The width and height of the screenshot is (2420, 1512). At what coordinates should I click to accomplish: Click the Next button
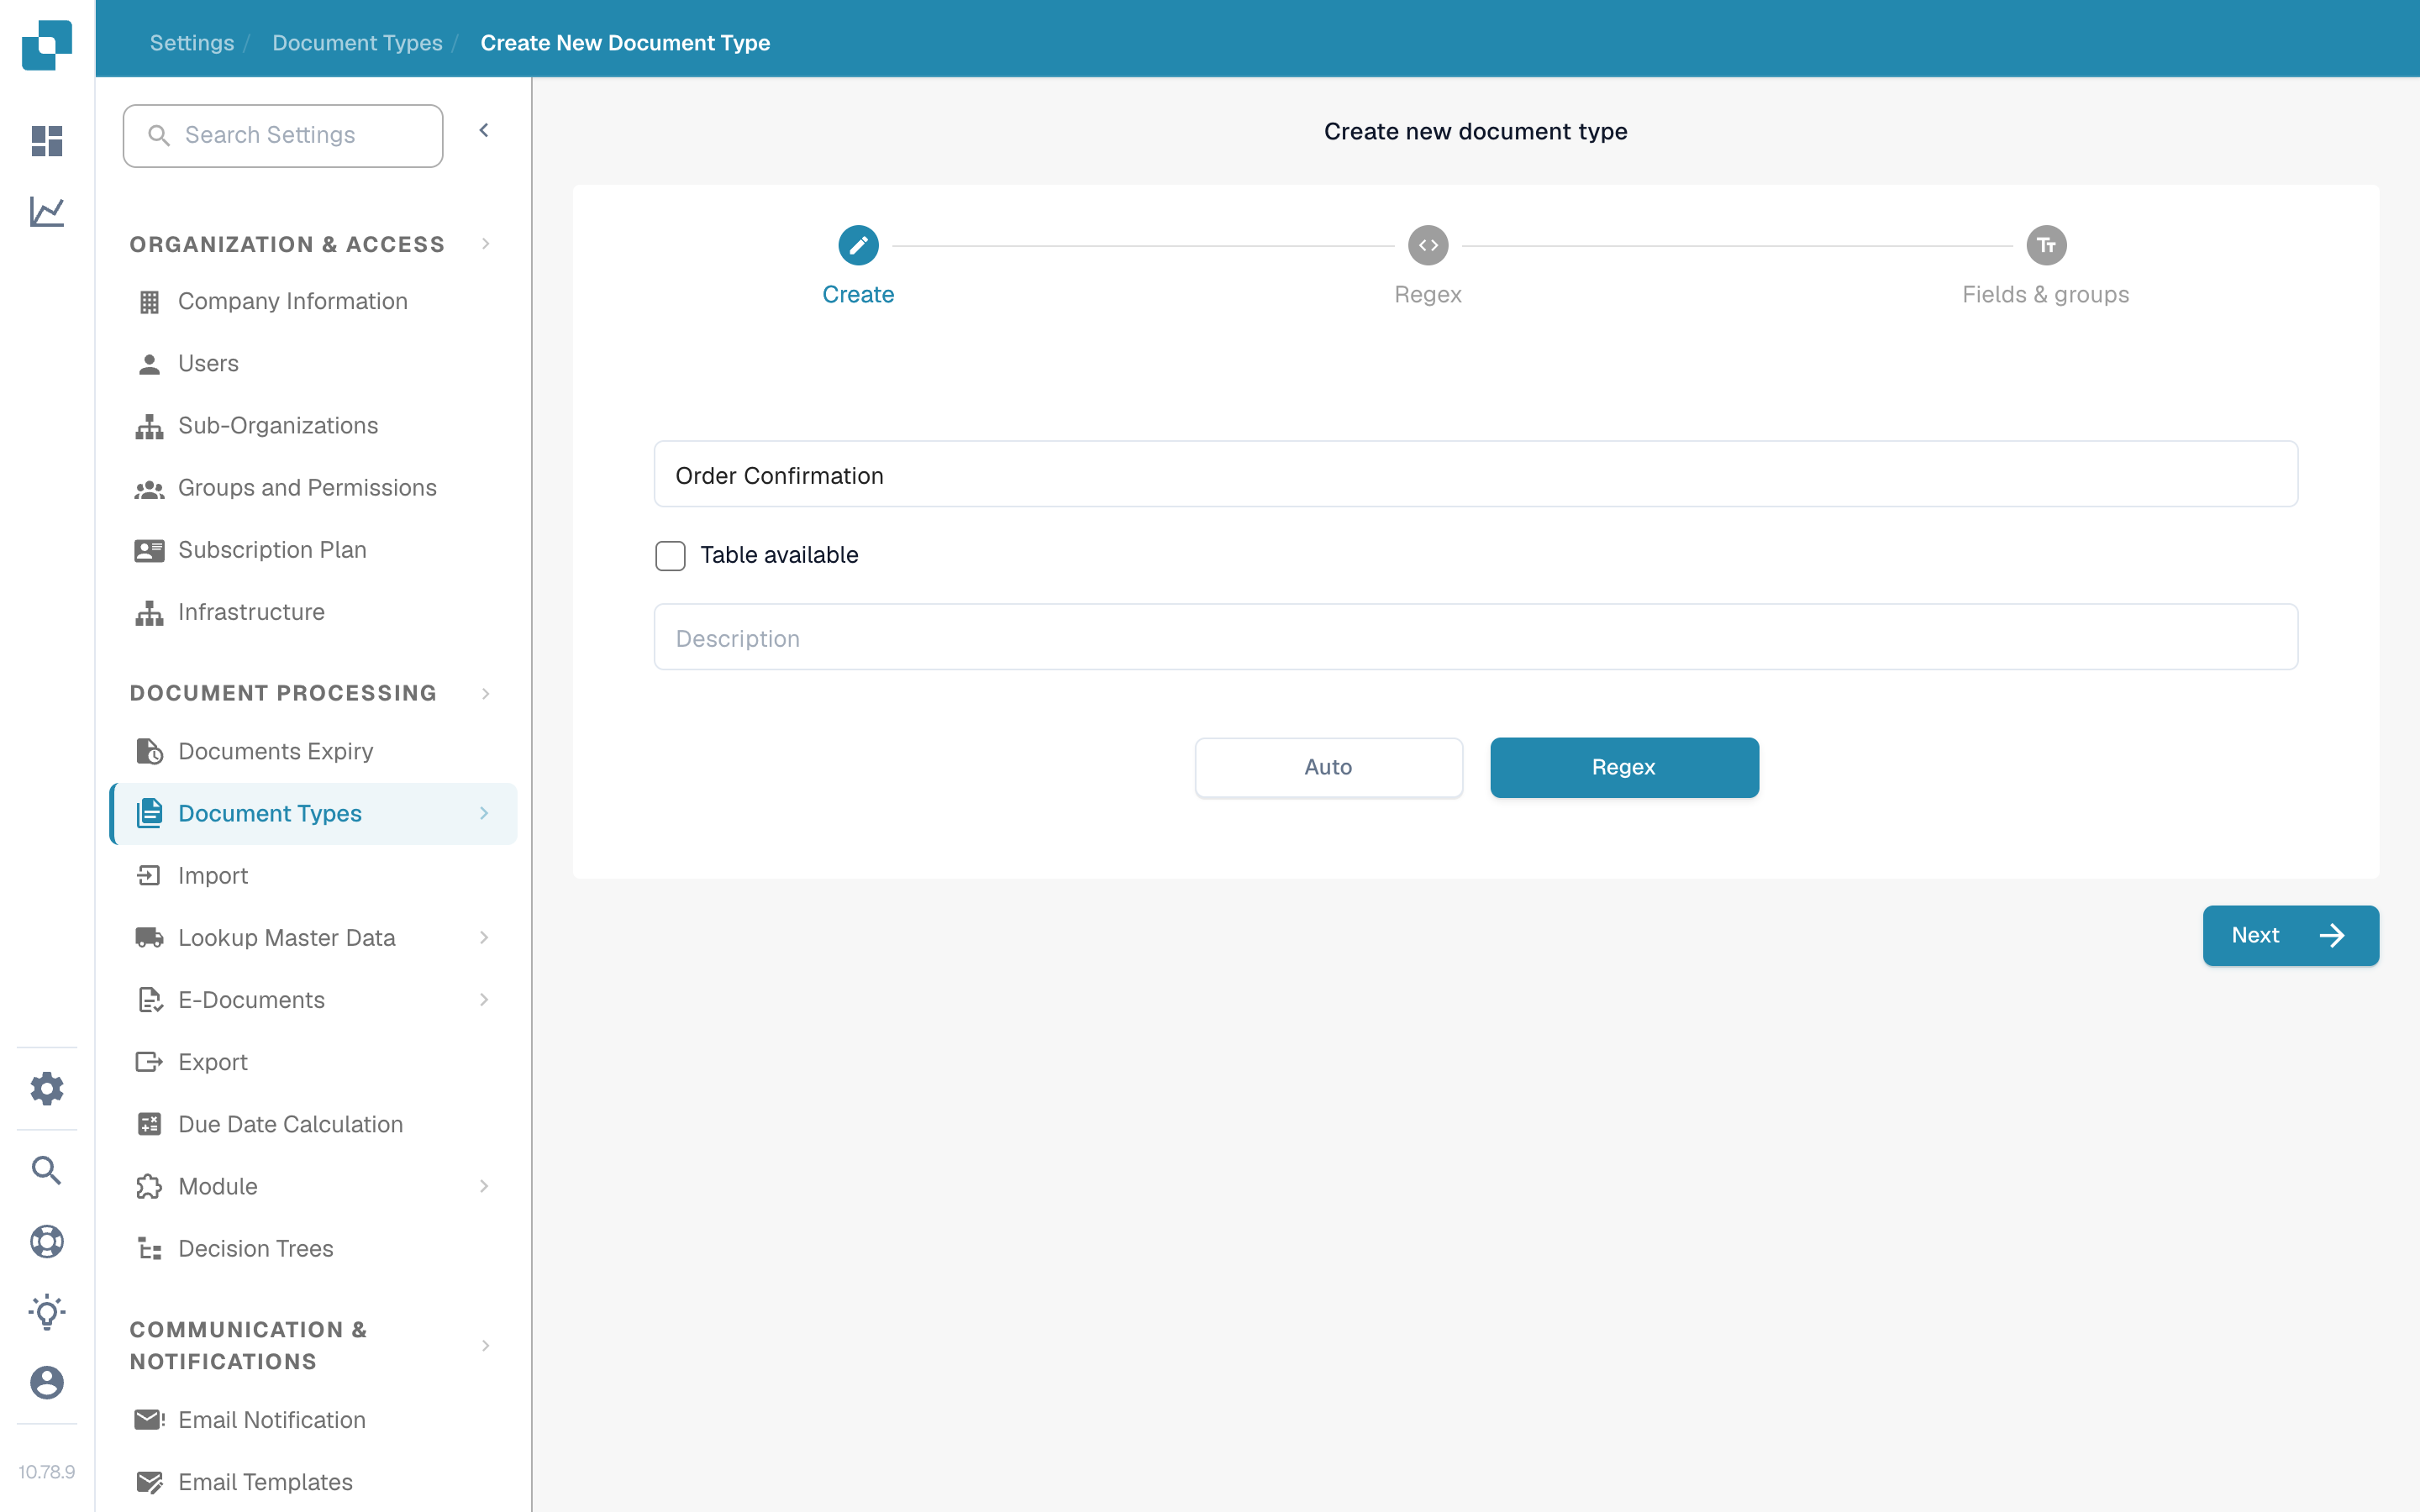(x=2290, y=935)
